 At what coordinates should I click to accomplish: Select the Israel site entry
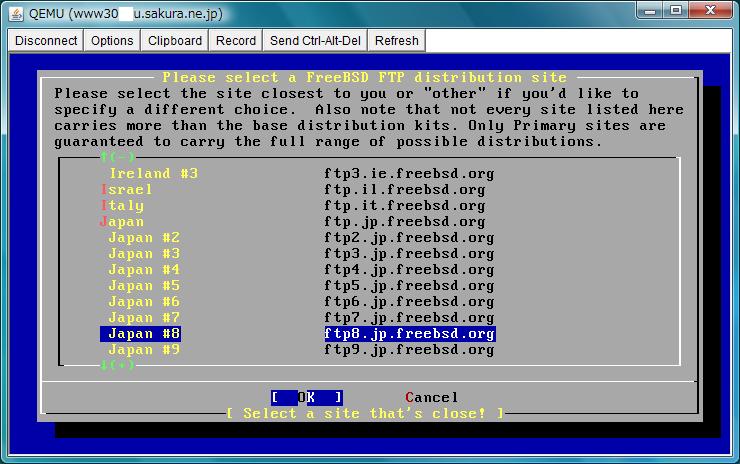click(127, 190)
